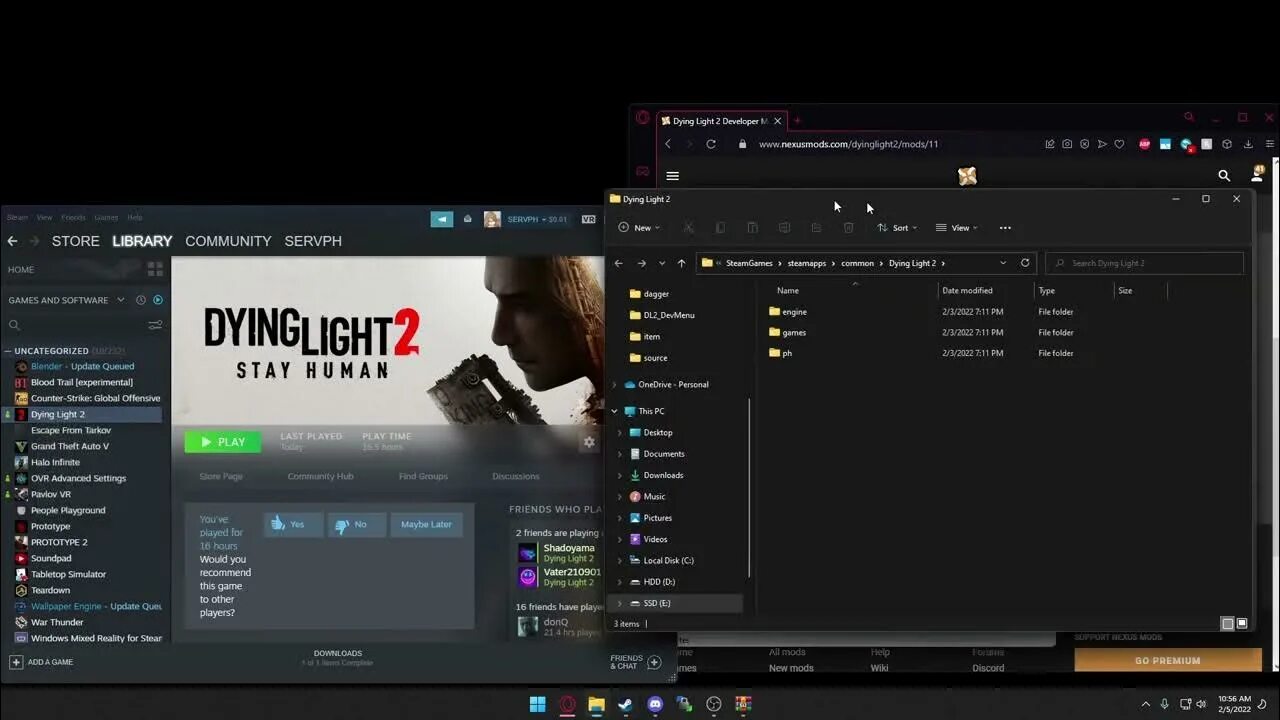Open See more ellipsis in File Explorer
The image size is (1280, 720).
(x=1005, y=227)
